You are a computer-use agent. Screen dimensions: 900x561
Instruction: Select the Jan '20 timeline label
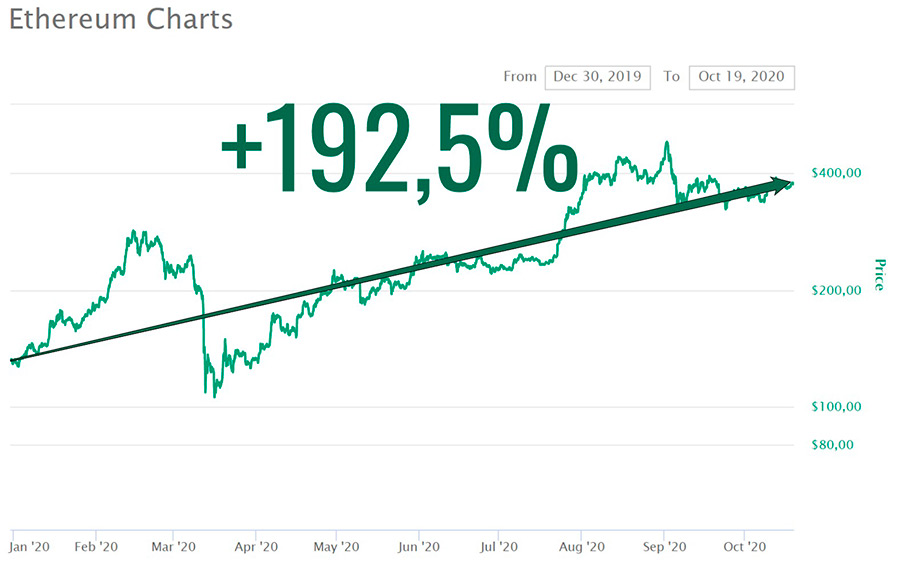29,547
